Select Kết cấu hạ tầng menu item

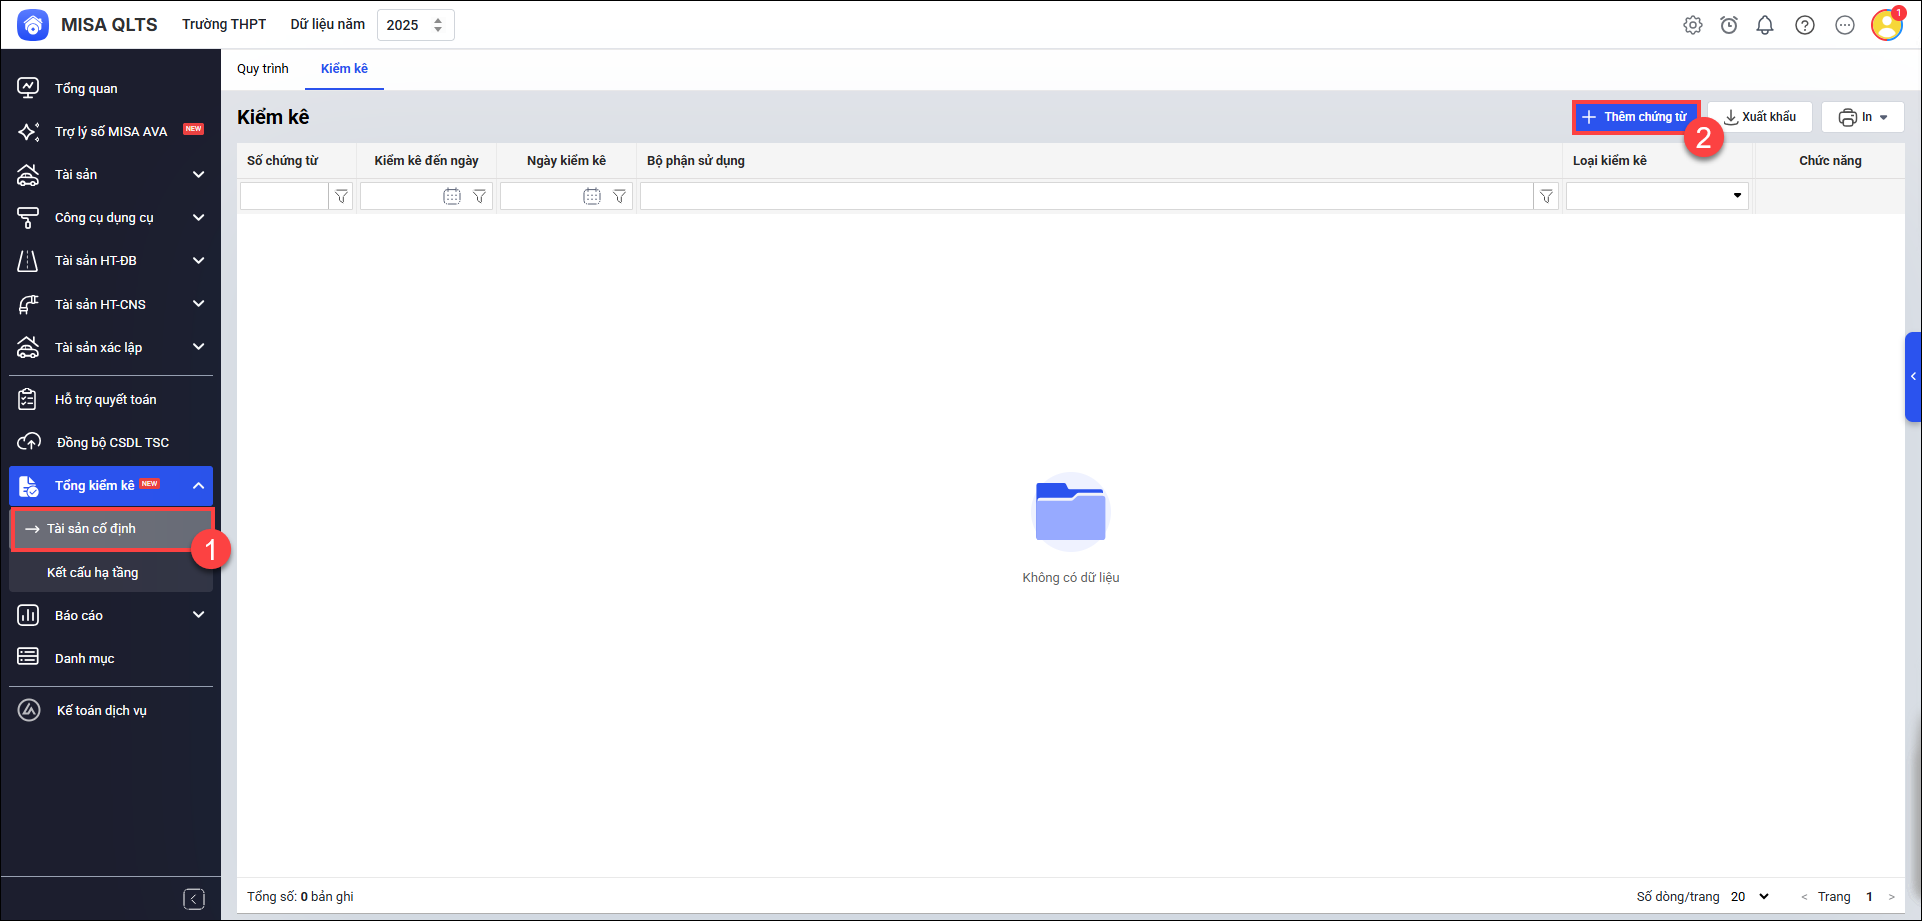click(92, 572)
